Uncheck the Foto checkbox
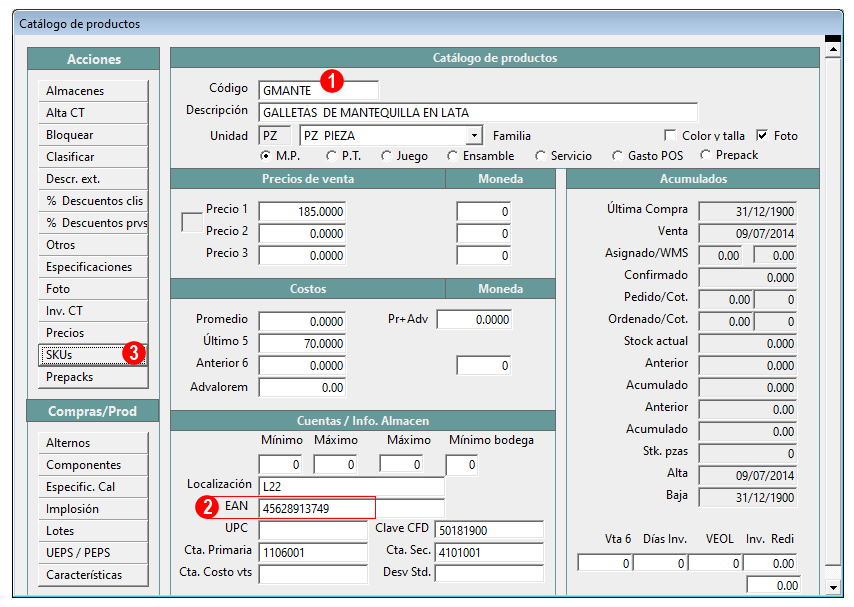The height and width of the screenshot is (607, 854). click(x=762, y=135)
